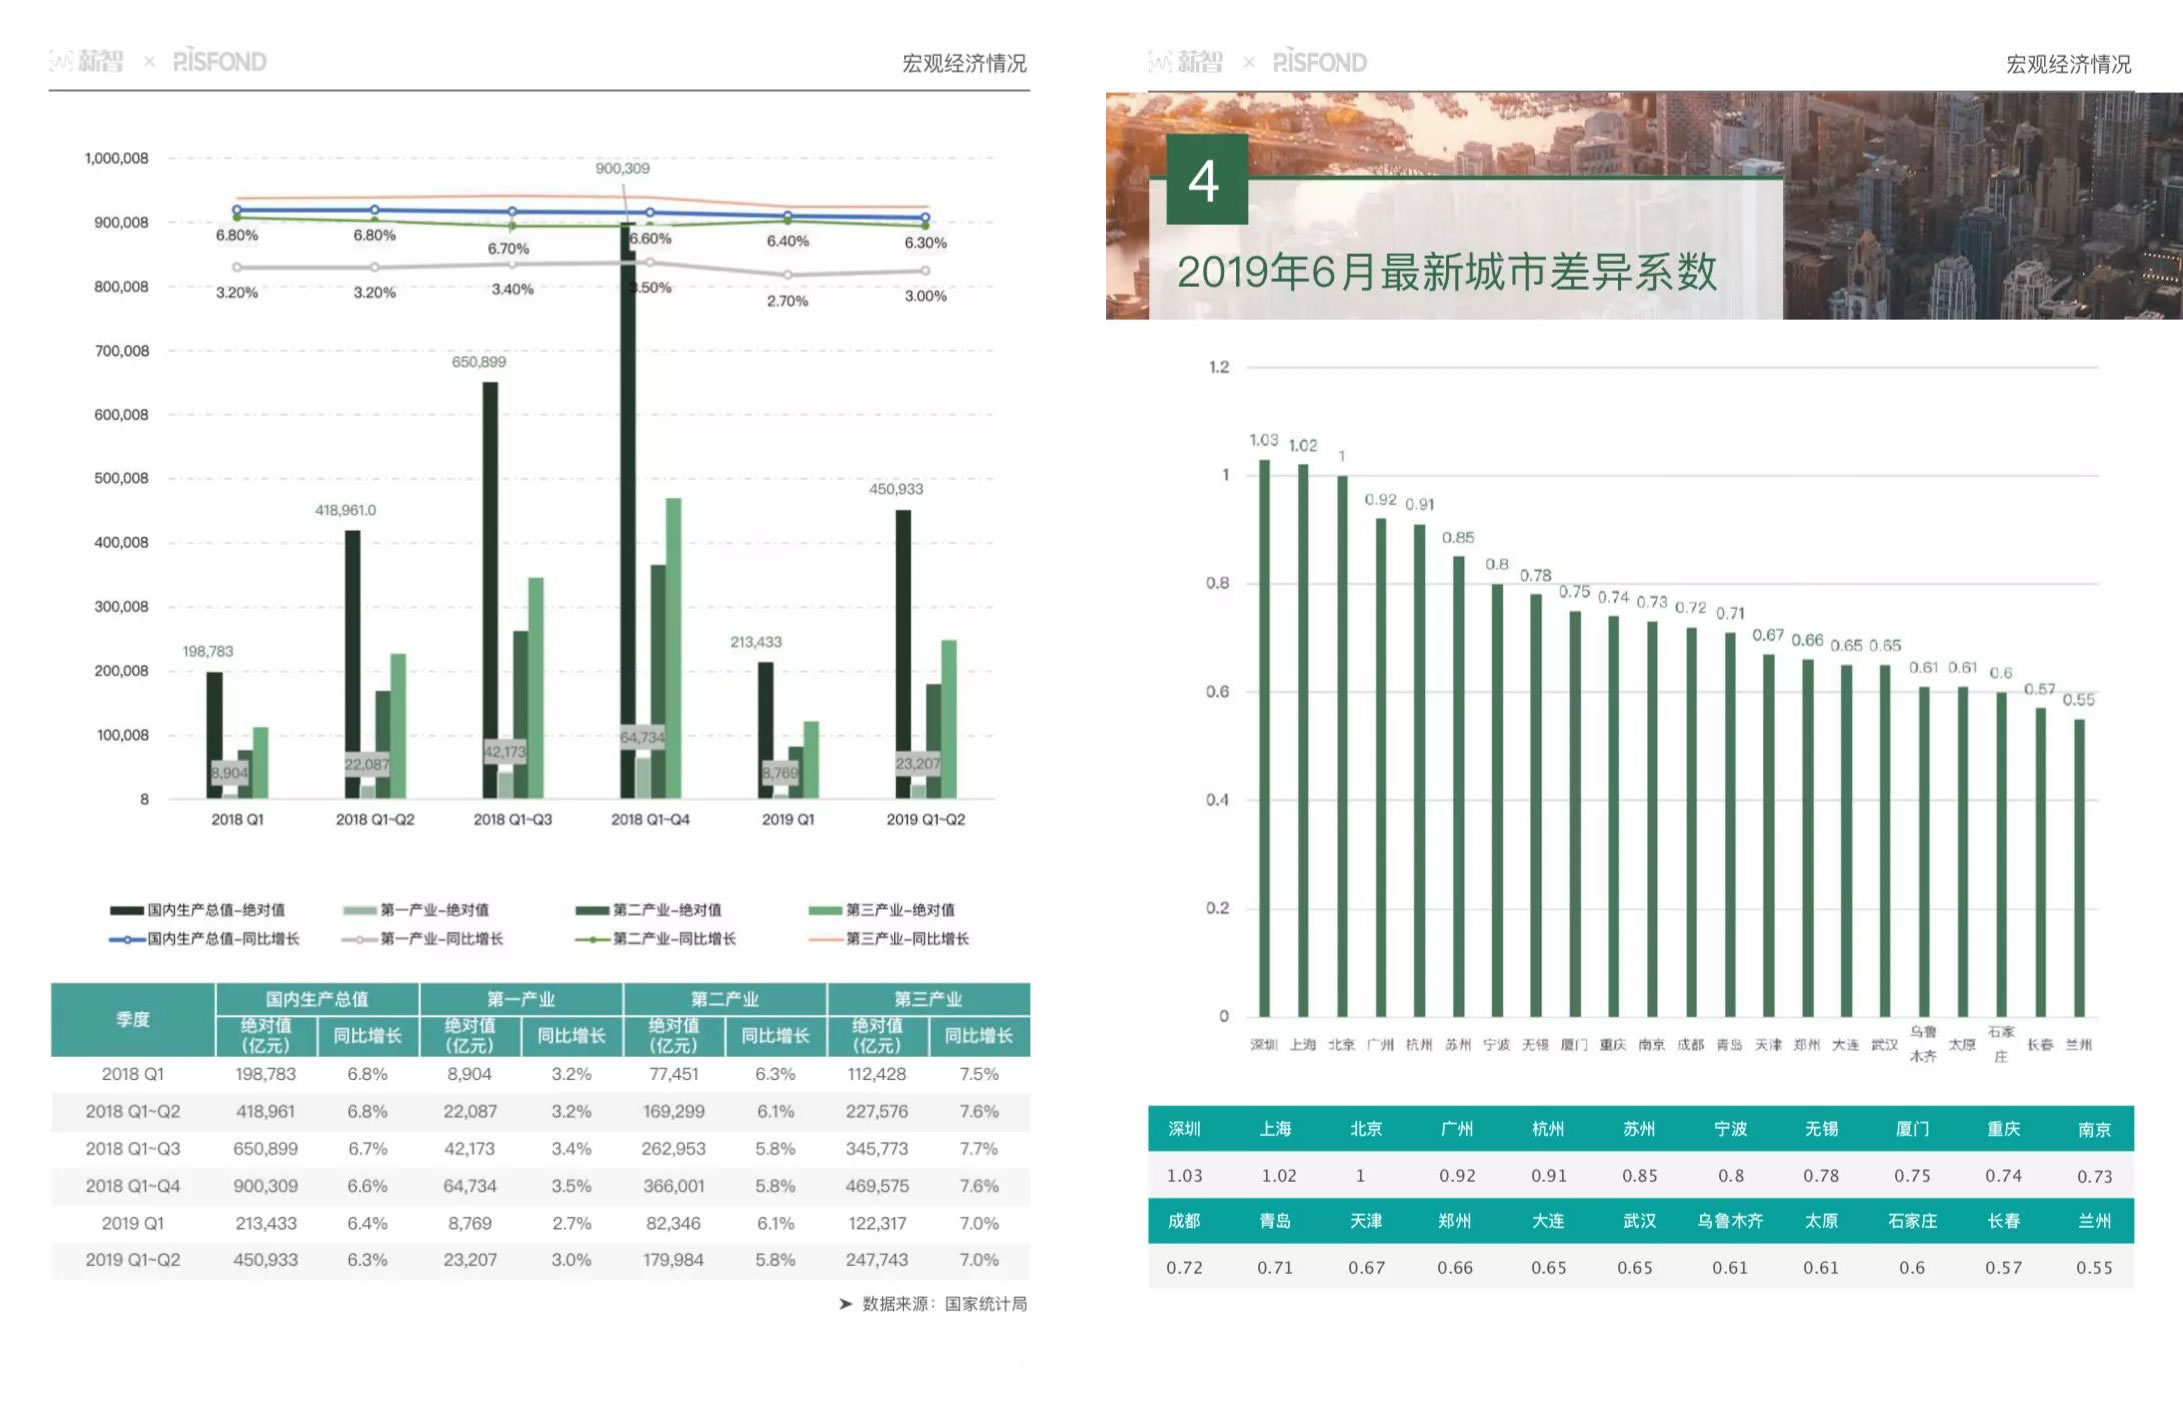Click the 2019 Q1~Q2 row label in table
2183x1419 pixels.
[133, 1260]
